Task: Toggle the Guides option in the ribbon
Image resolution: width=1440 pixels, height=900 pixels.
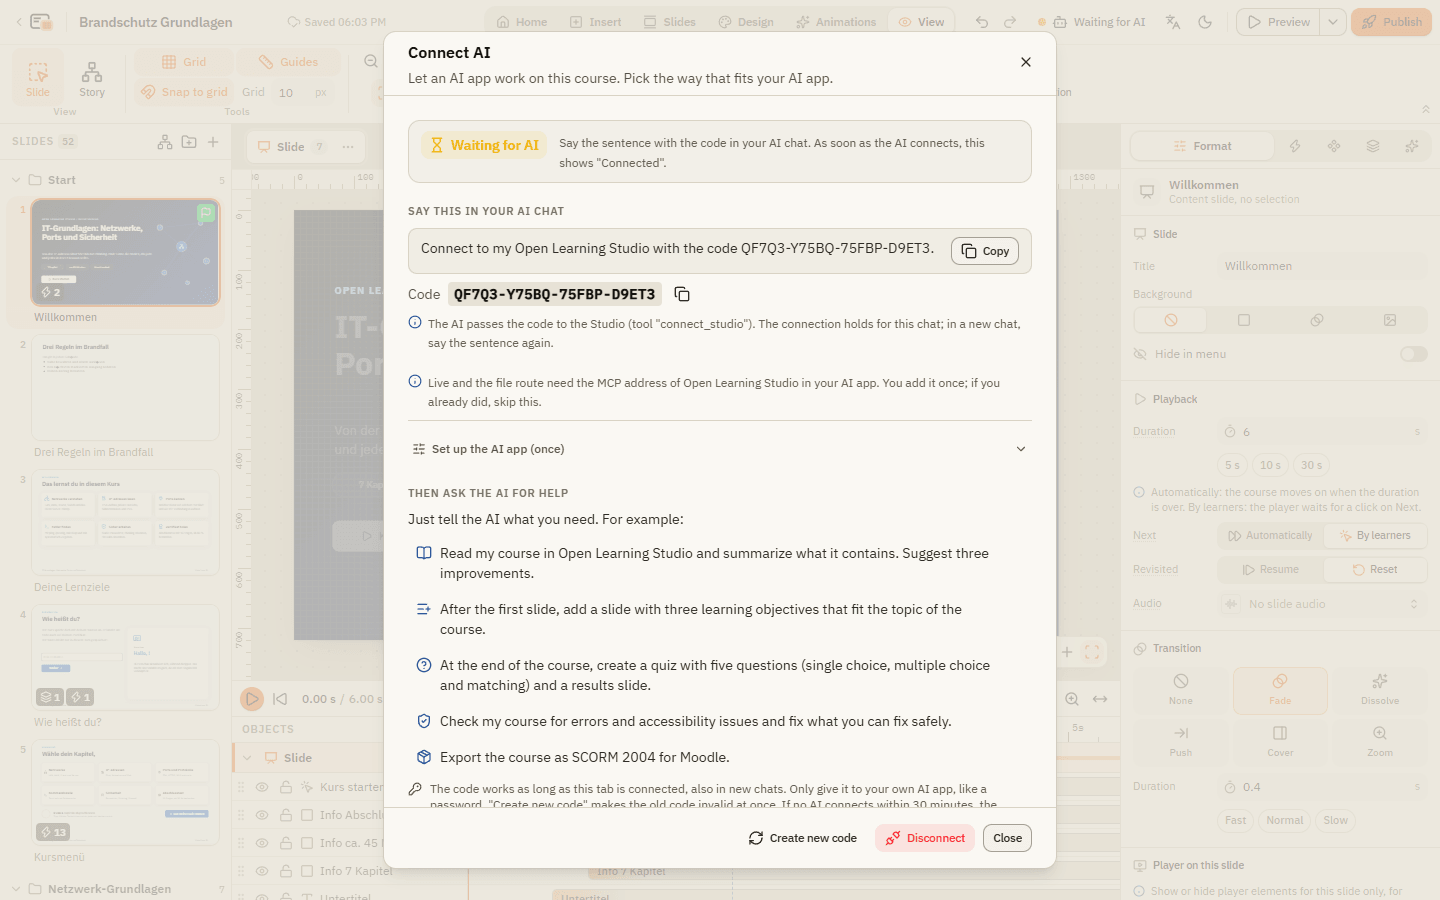Action: (x=288, y=62)
